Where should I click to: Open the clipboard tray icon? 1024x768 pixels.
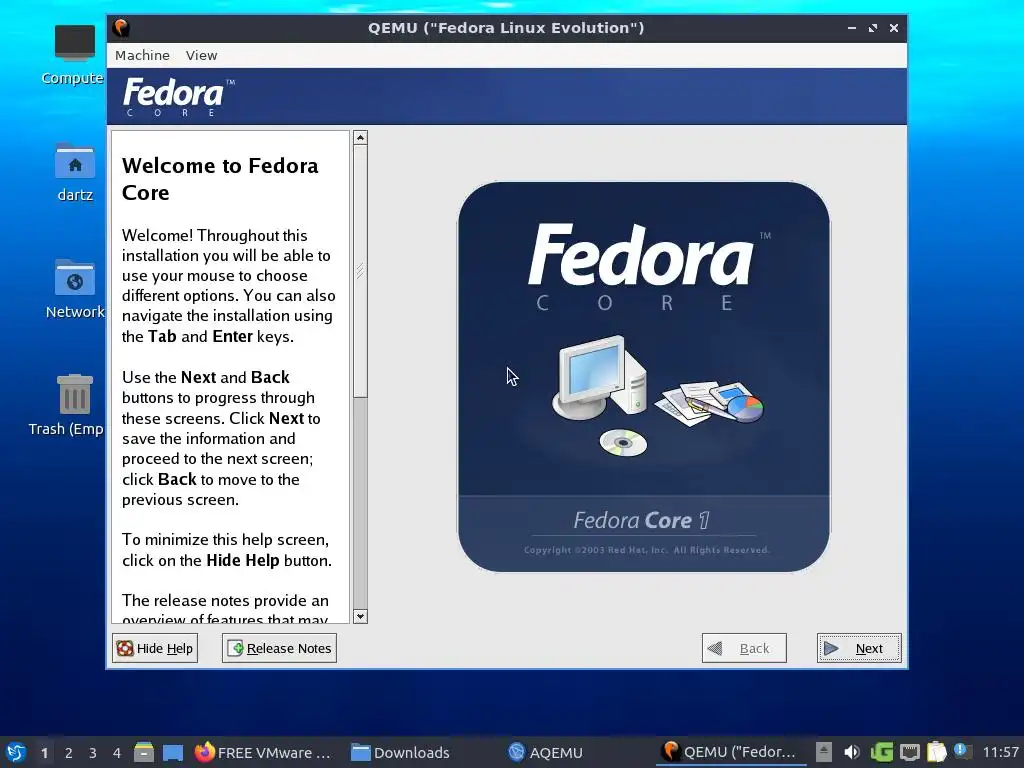coord(936,752)
